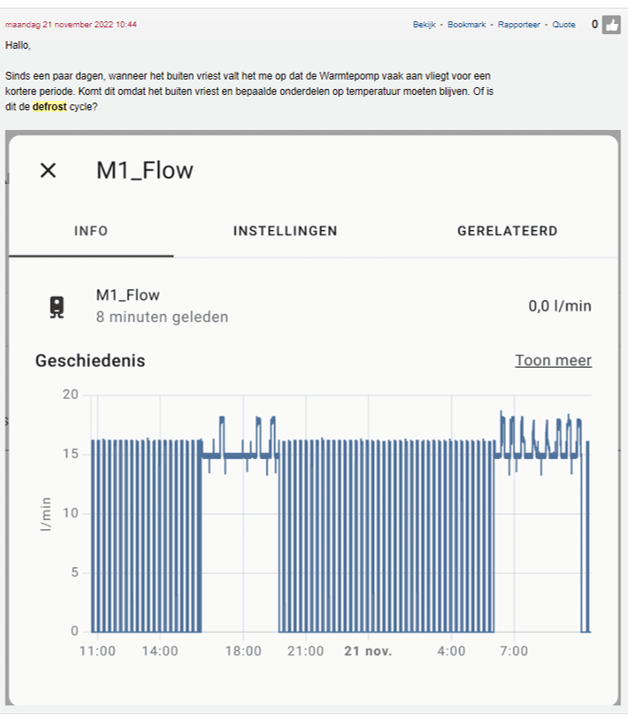Screen dimensions: 628x720
Task: Click the 0,0 l/min sensor value
Action: (x=559, y=306)
